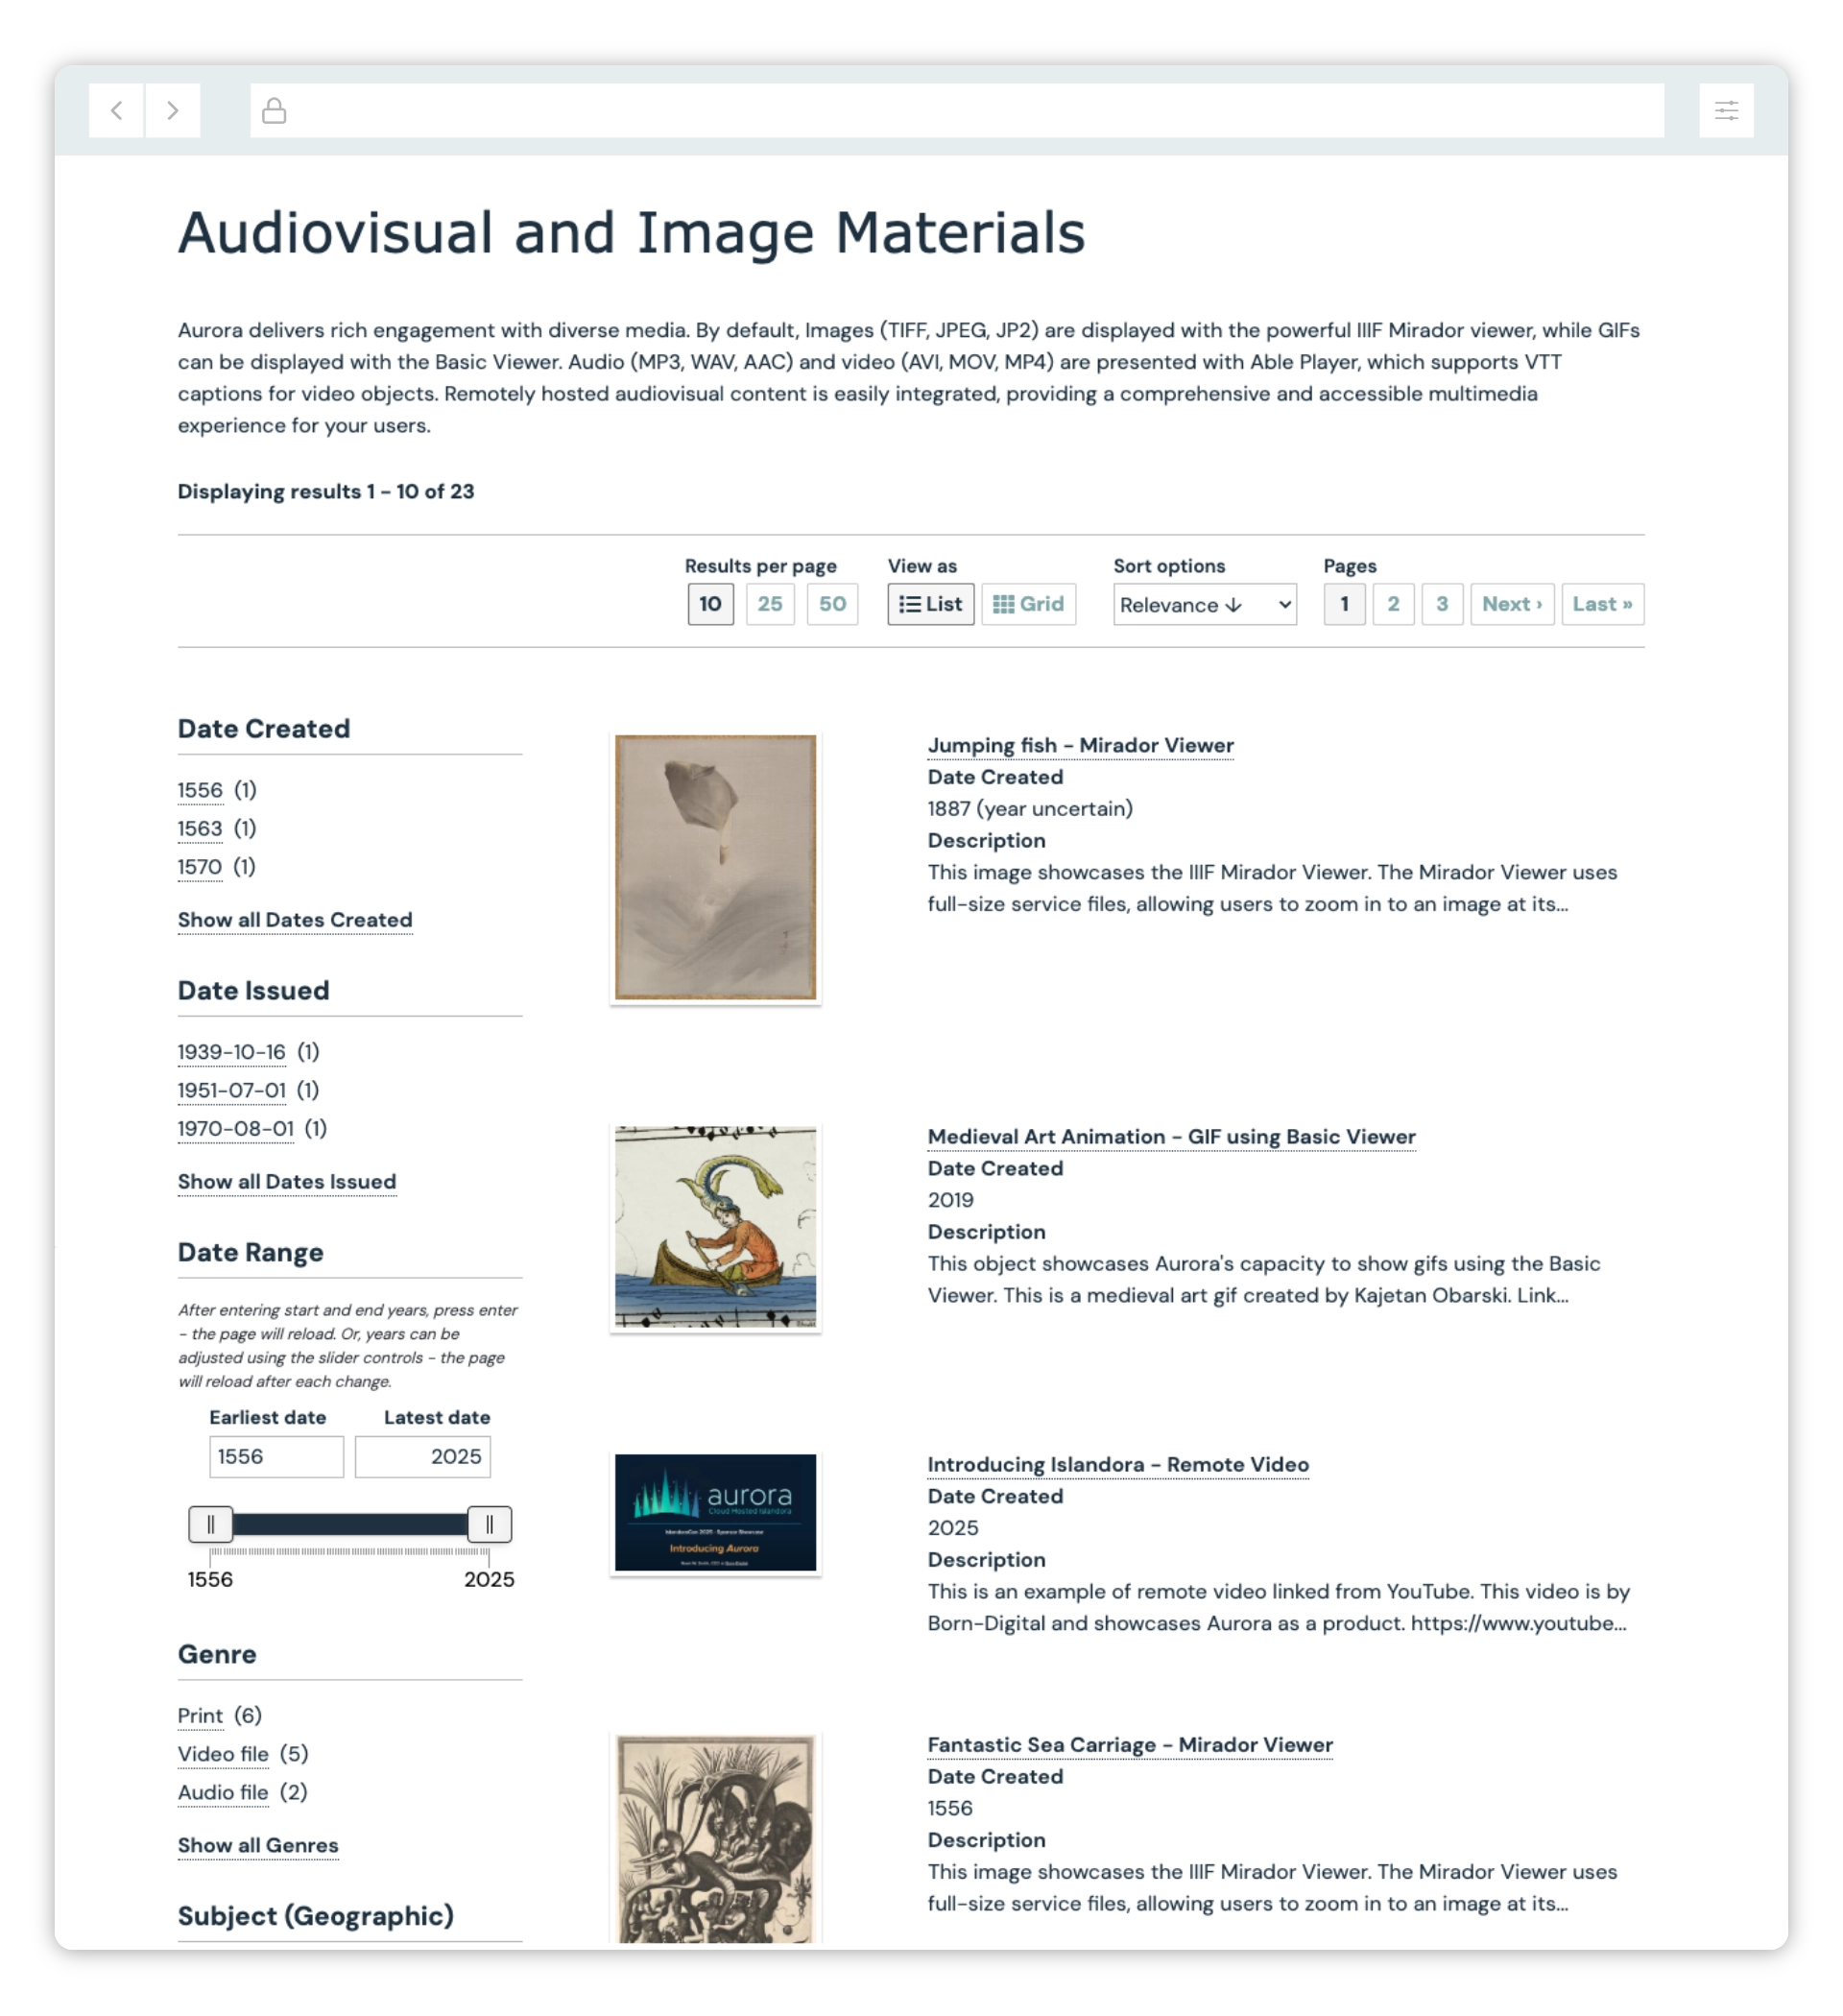Image resolution: width=1843 pixels, height=2016 pixels.
Task: Expand Show all Dates Created
Action: pyautogui.click(x=295, y=921)
